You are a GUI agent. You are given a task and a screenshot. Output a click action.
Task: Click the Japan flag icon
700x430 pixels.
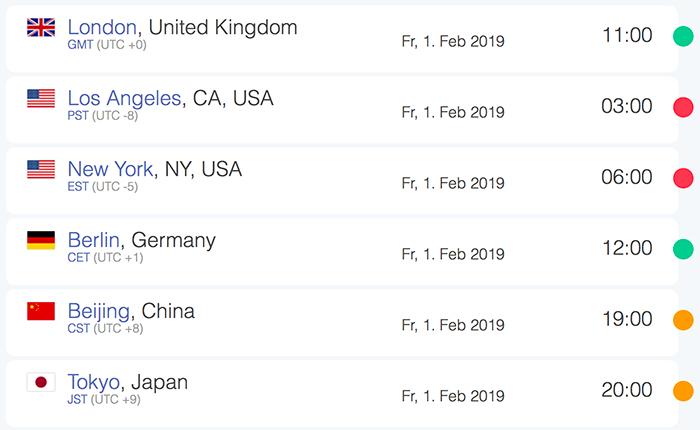coord(41,382)
